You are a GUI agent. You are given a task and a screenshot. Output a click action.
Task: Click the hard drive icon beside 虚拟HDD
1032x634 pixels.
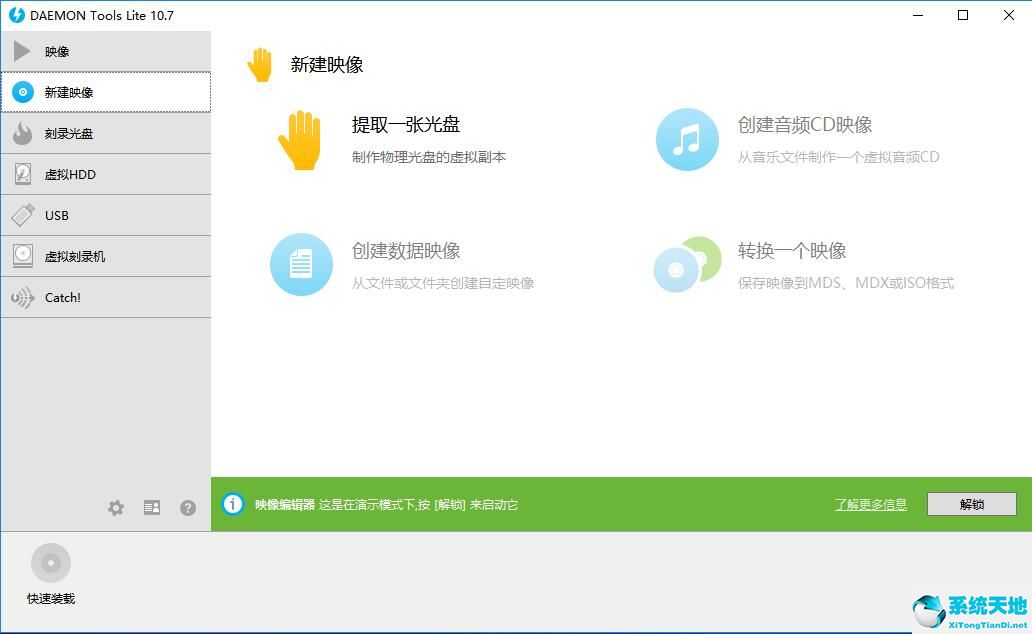pyautogui.click(x=22, y=174)
